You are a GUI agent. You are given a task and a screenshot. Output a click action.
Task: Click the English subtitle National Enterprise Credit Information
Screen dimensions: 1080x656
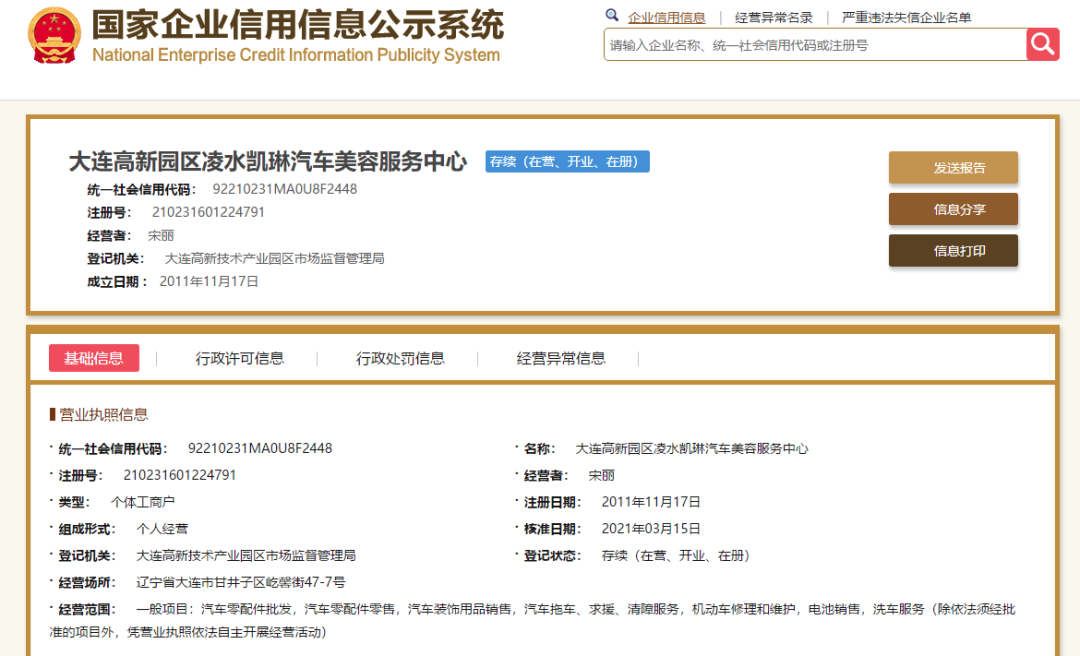click(296, 55)
